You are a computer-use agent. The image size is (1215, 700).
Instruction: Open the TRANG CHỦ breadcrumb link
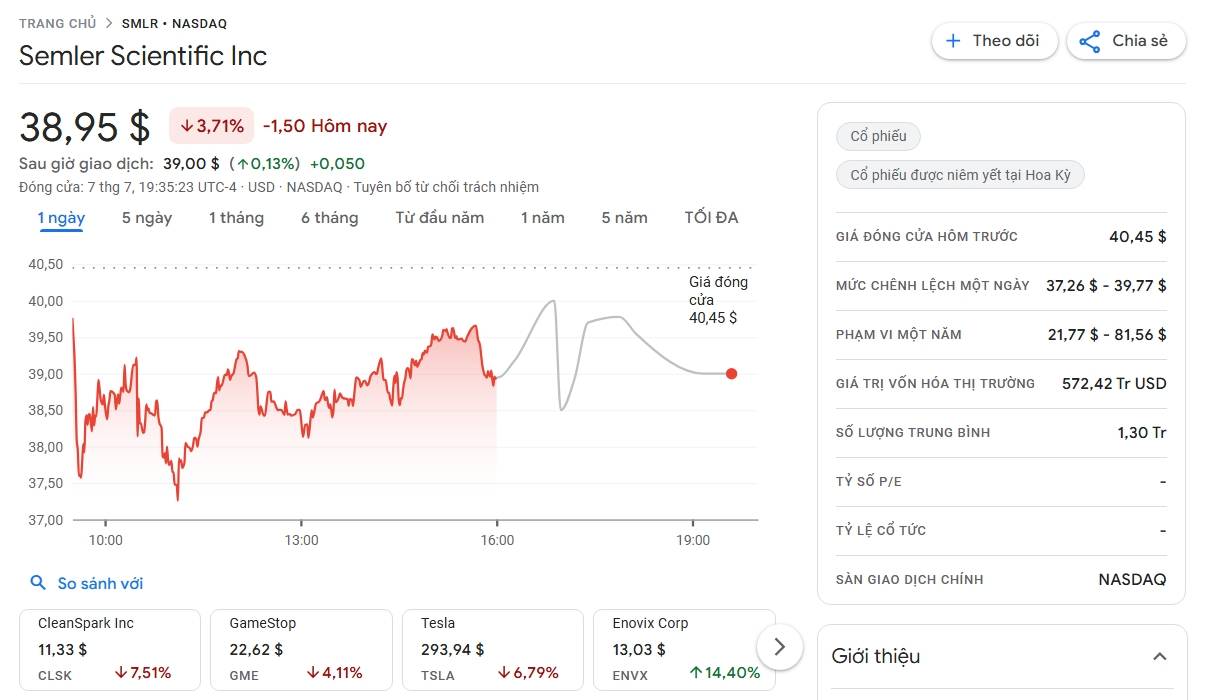[x=57, y=23]
